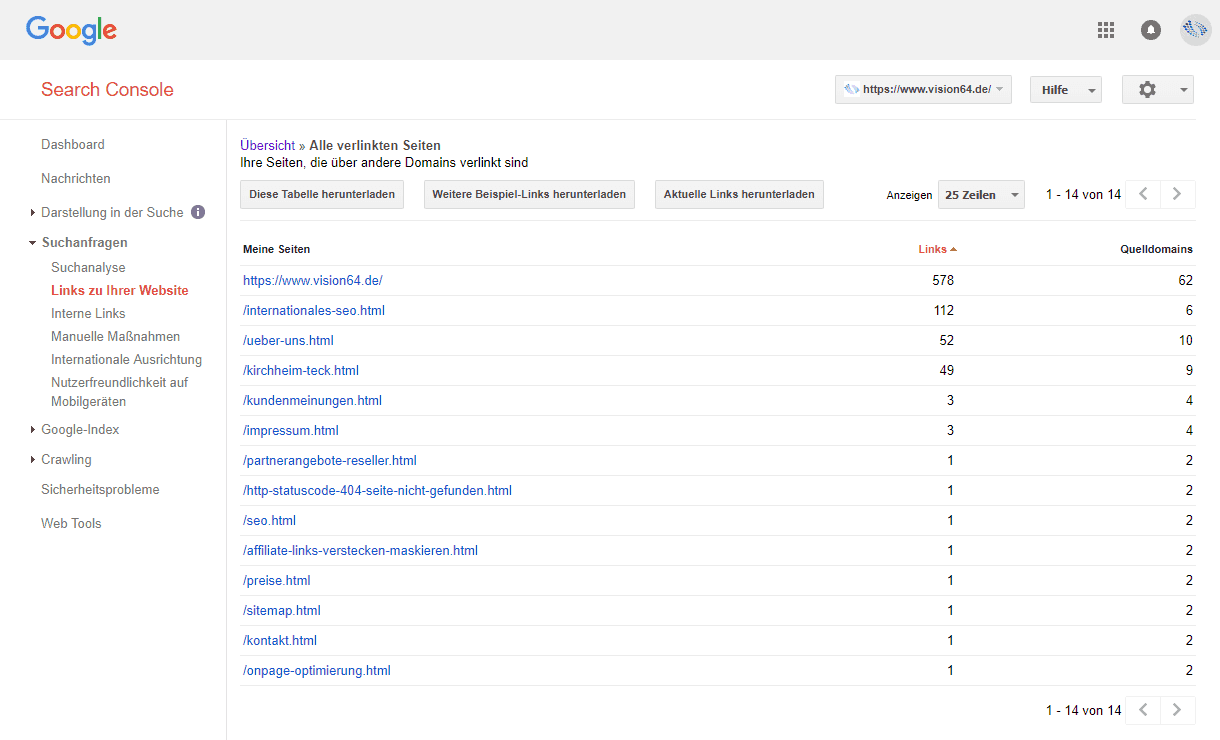Select Links zu Ihrer Website
The width and height of the screenshot is (1220, 740).
(x=120, y=290)
